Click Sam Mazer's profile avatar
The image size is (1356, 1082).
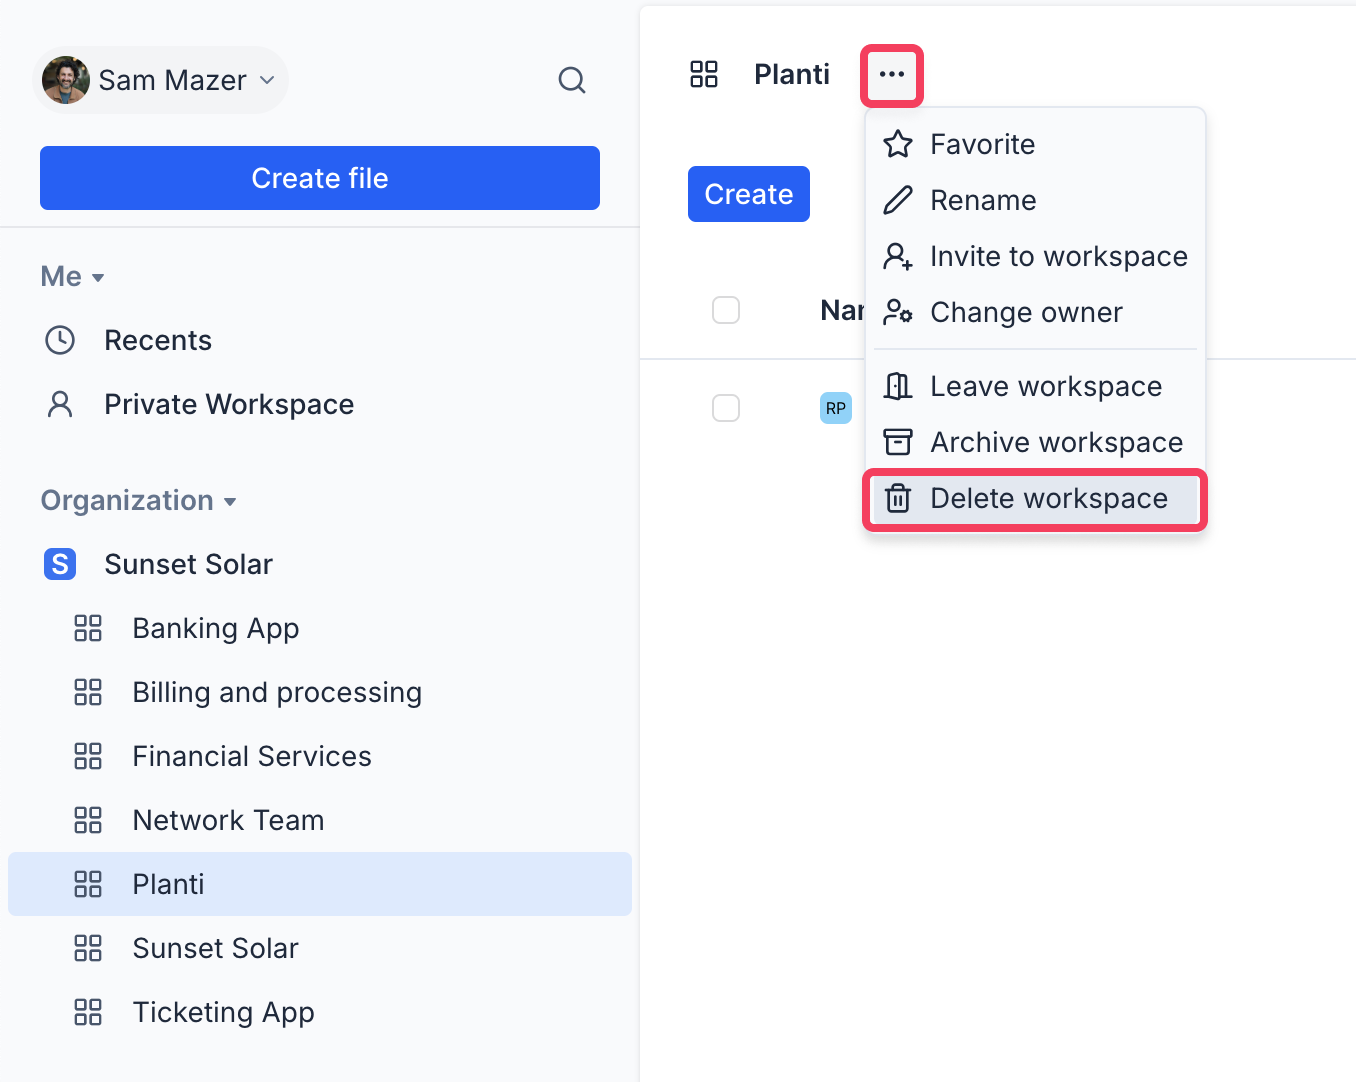[x=66, y=80]
